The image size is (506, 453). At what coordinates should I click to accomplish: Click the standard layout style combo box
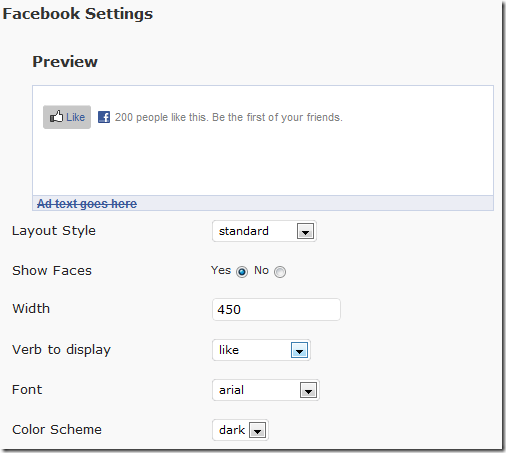[264, 231]
